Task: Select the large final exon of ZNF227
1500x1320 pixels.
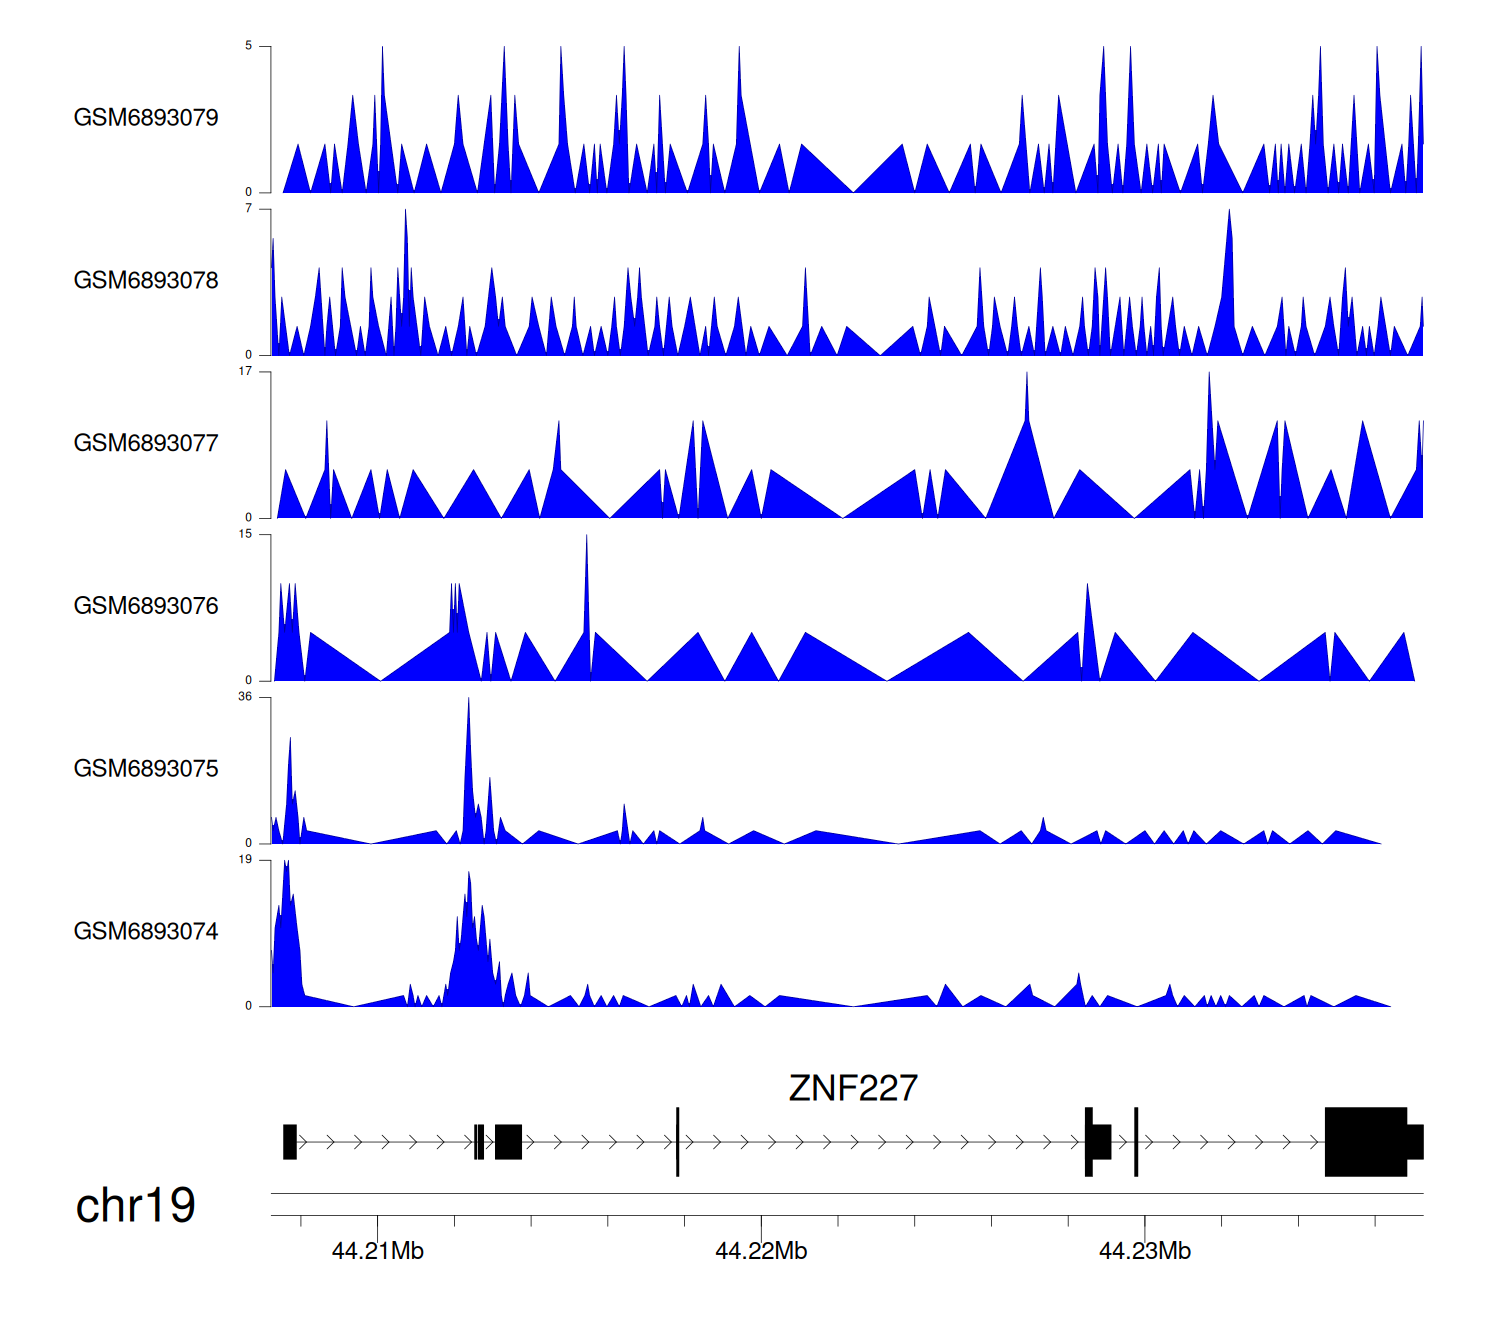Action: [1365, 1142]
